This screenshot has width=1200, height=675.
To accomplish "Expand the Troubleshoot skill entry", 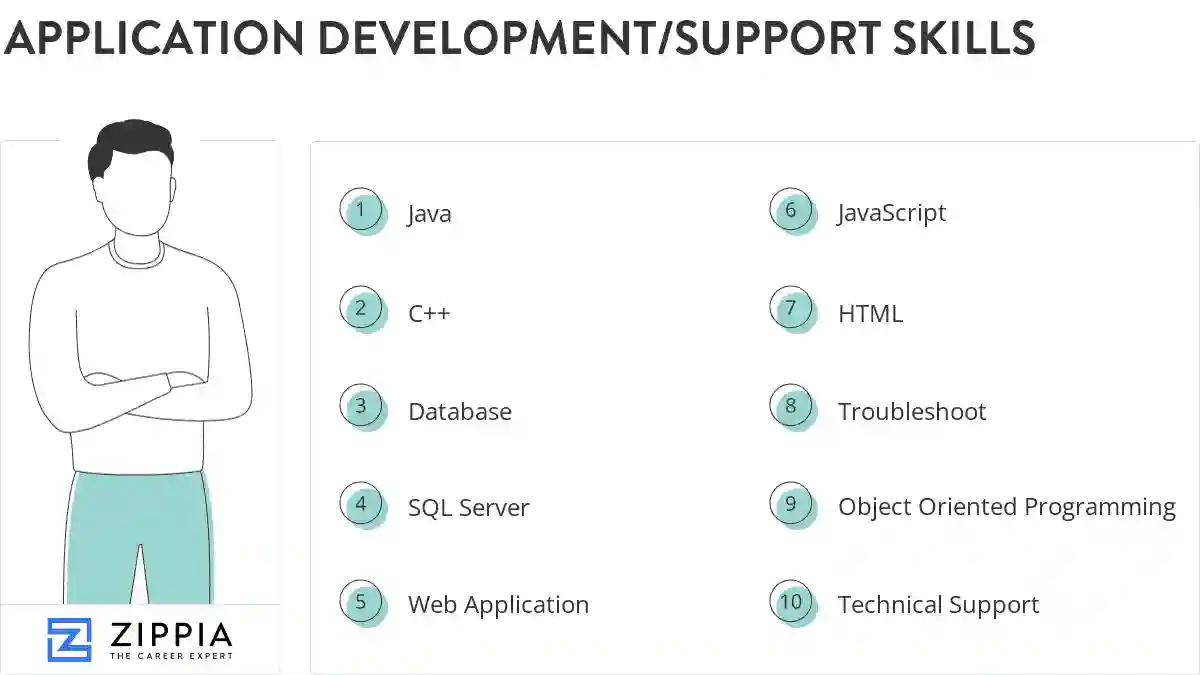I will (x=913, y=411).
